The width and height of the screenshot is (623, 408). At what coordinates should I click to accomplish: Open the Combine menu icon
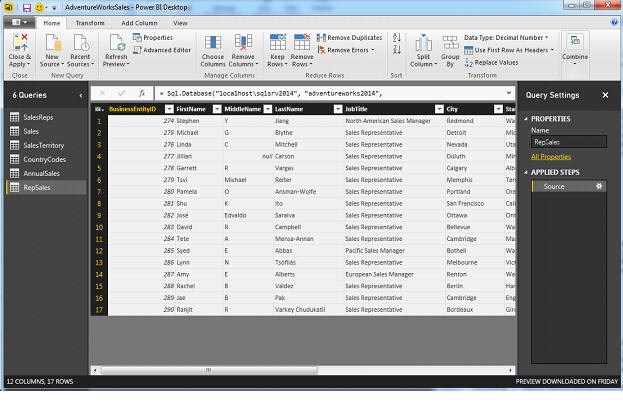(x=575, y=41)
